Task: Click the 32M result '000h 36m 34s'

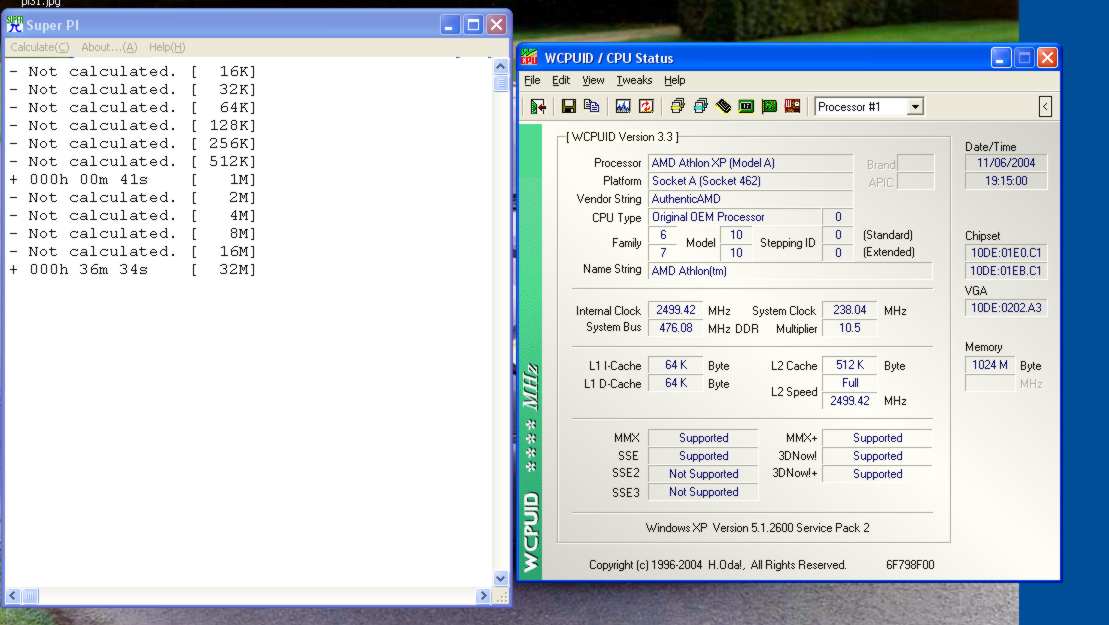Action: (88, 269)
